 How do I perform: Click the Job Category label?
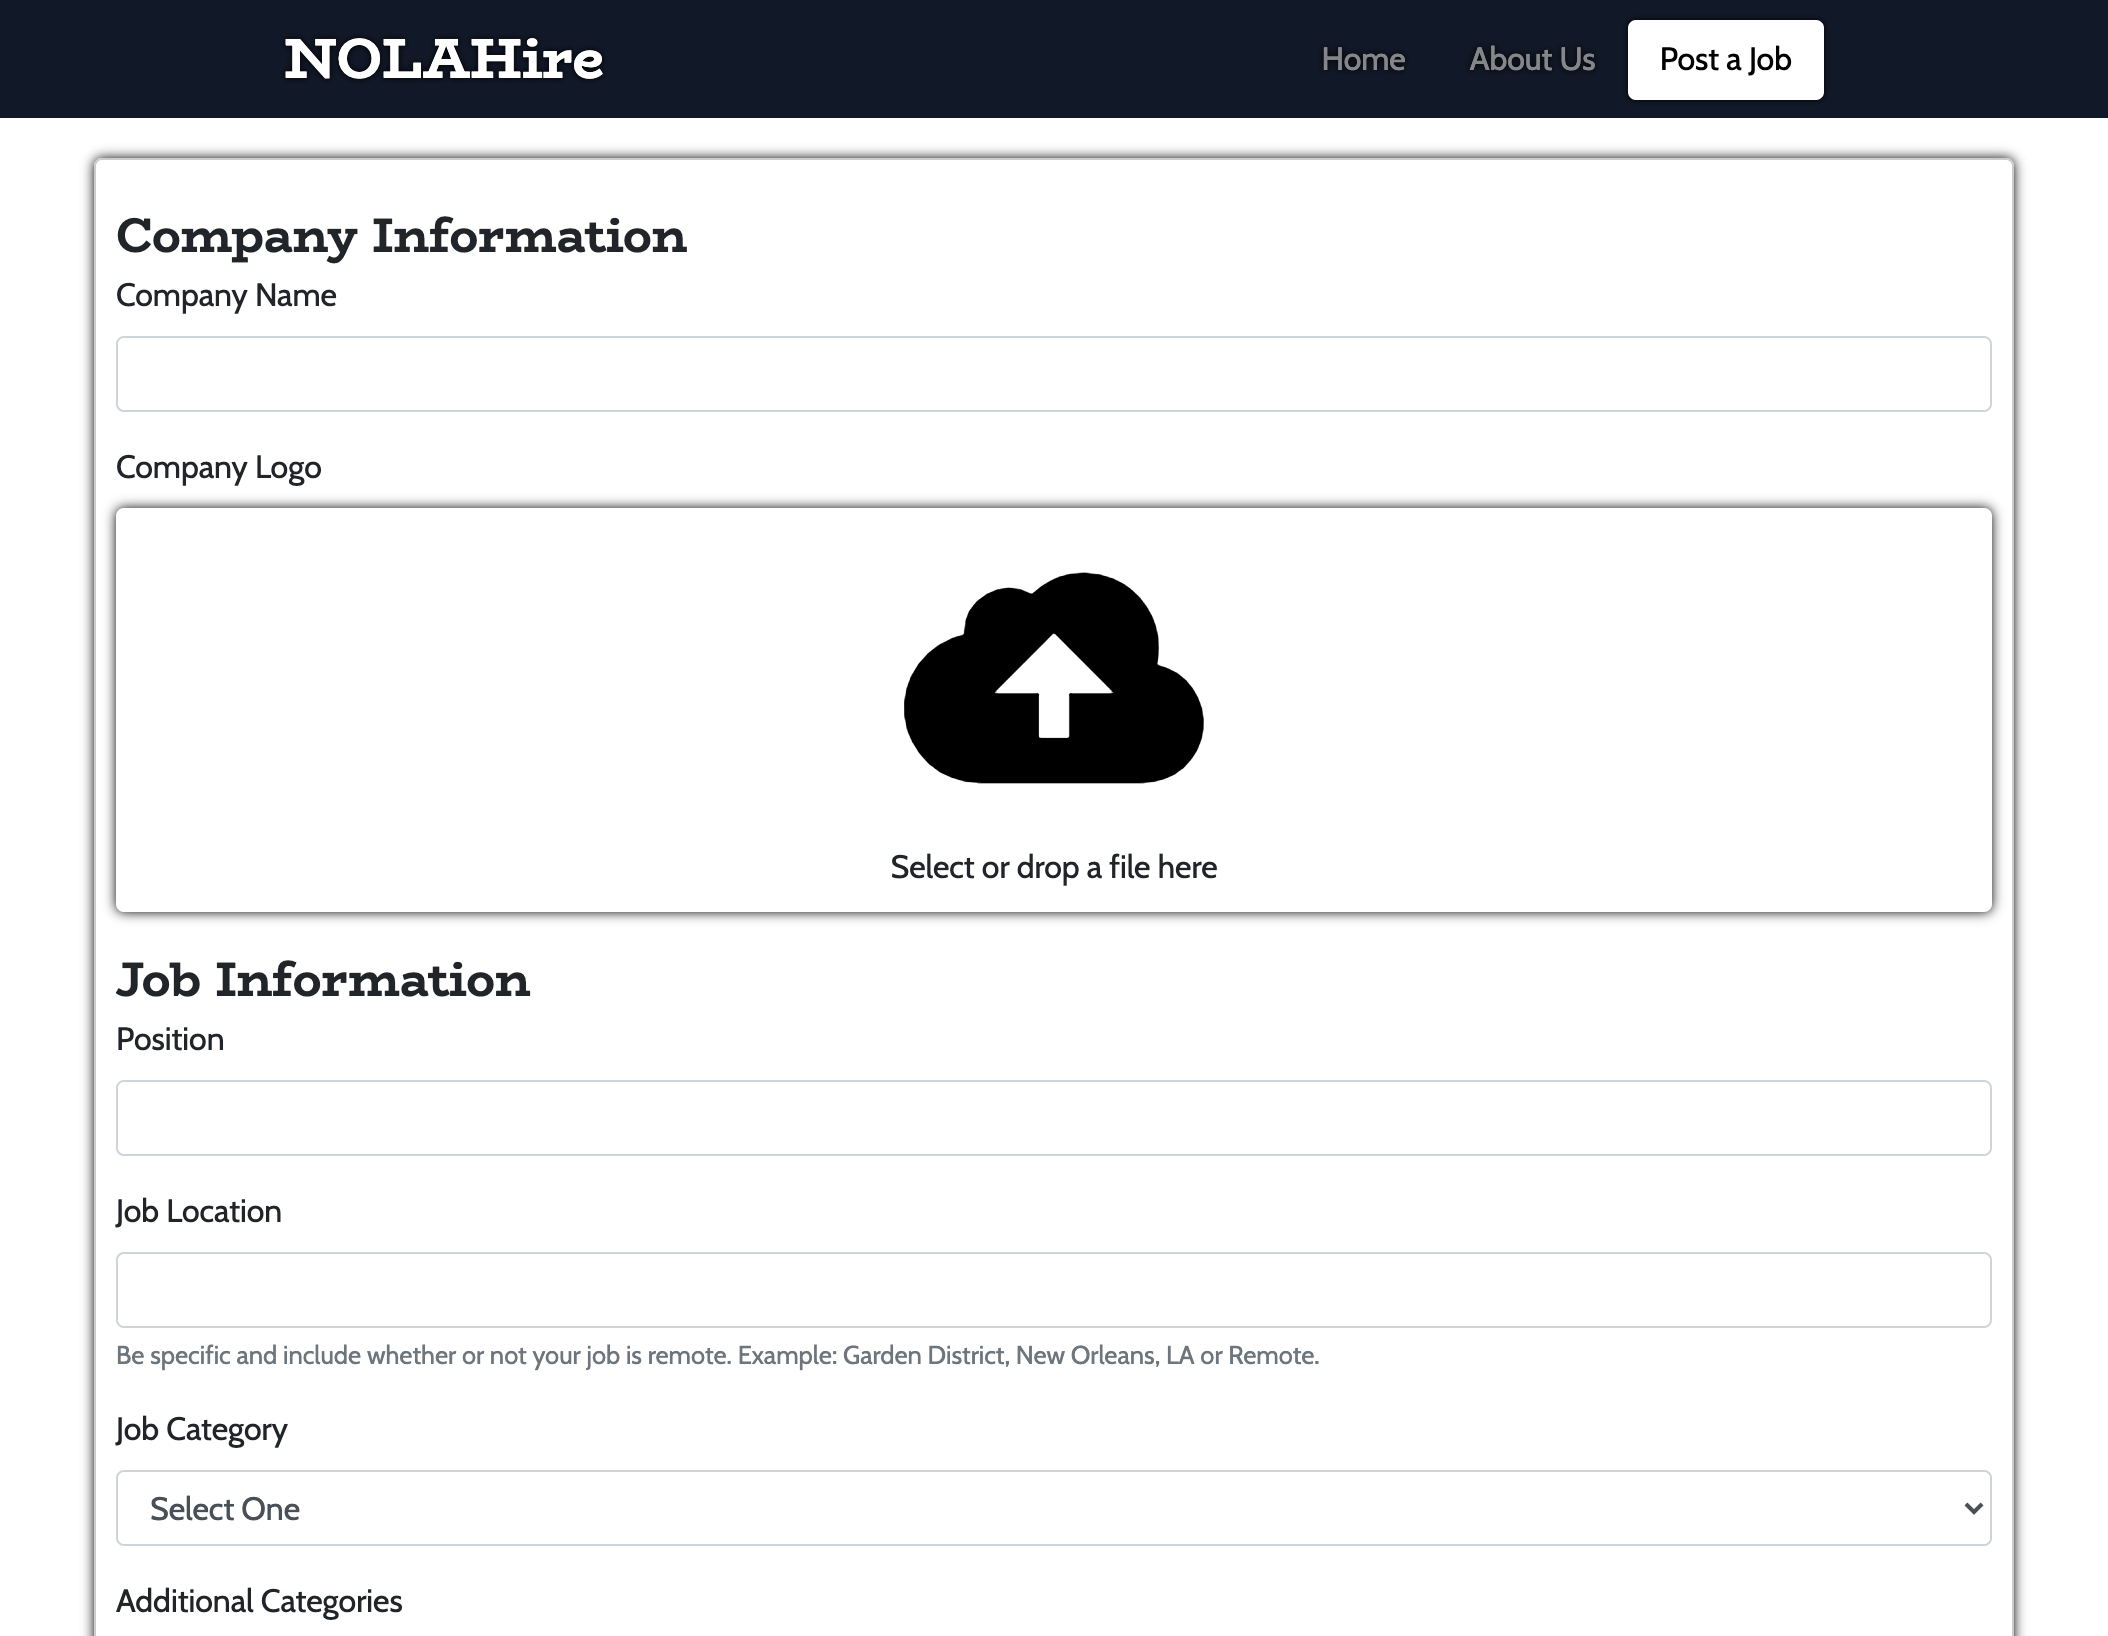pos(201,1429)
